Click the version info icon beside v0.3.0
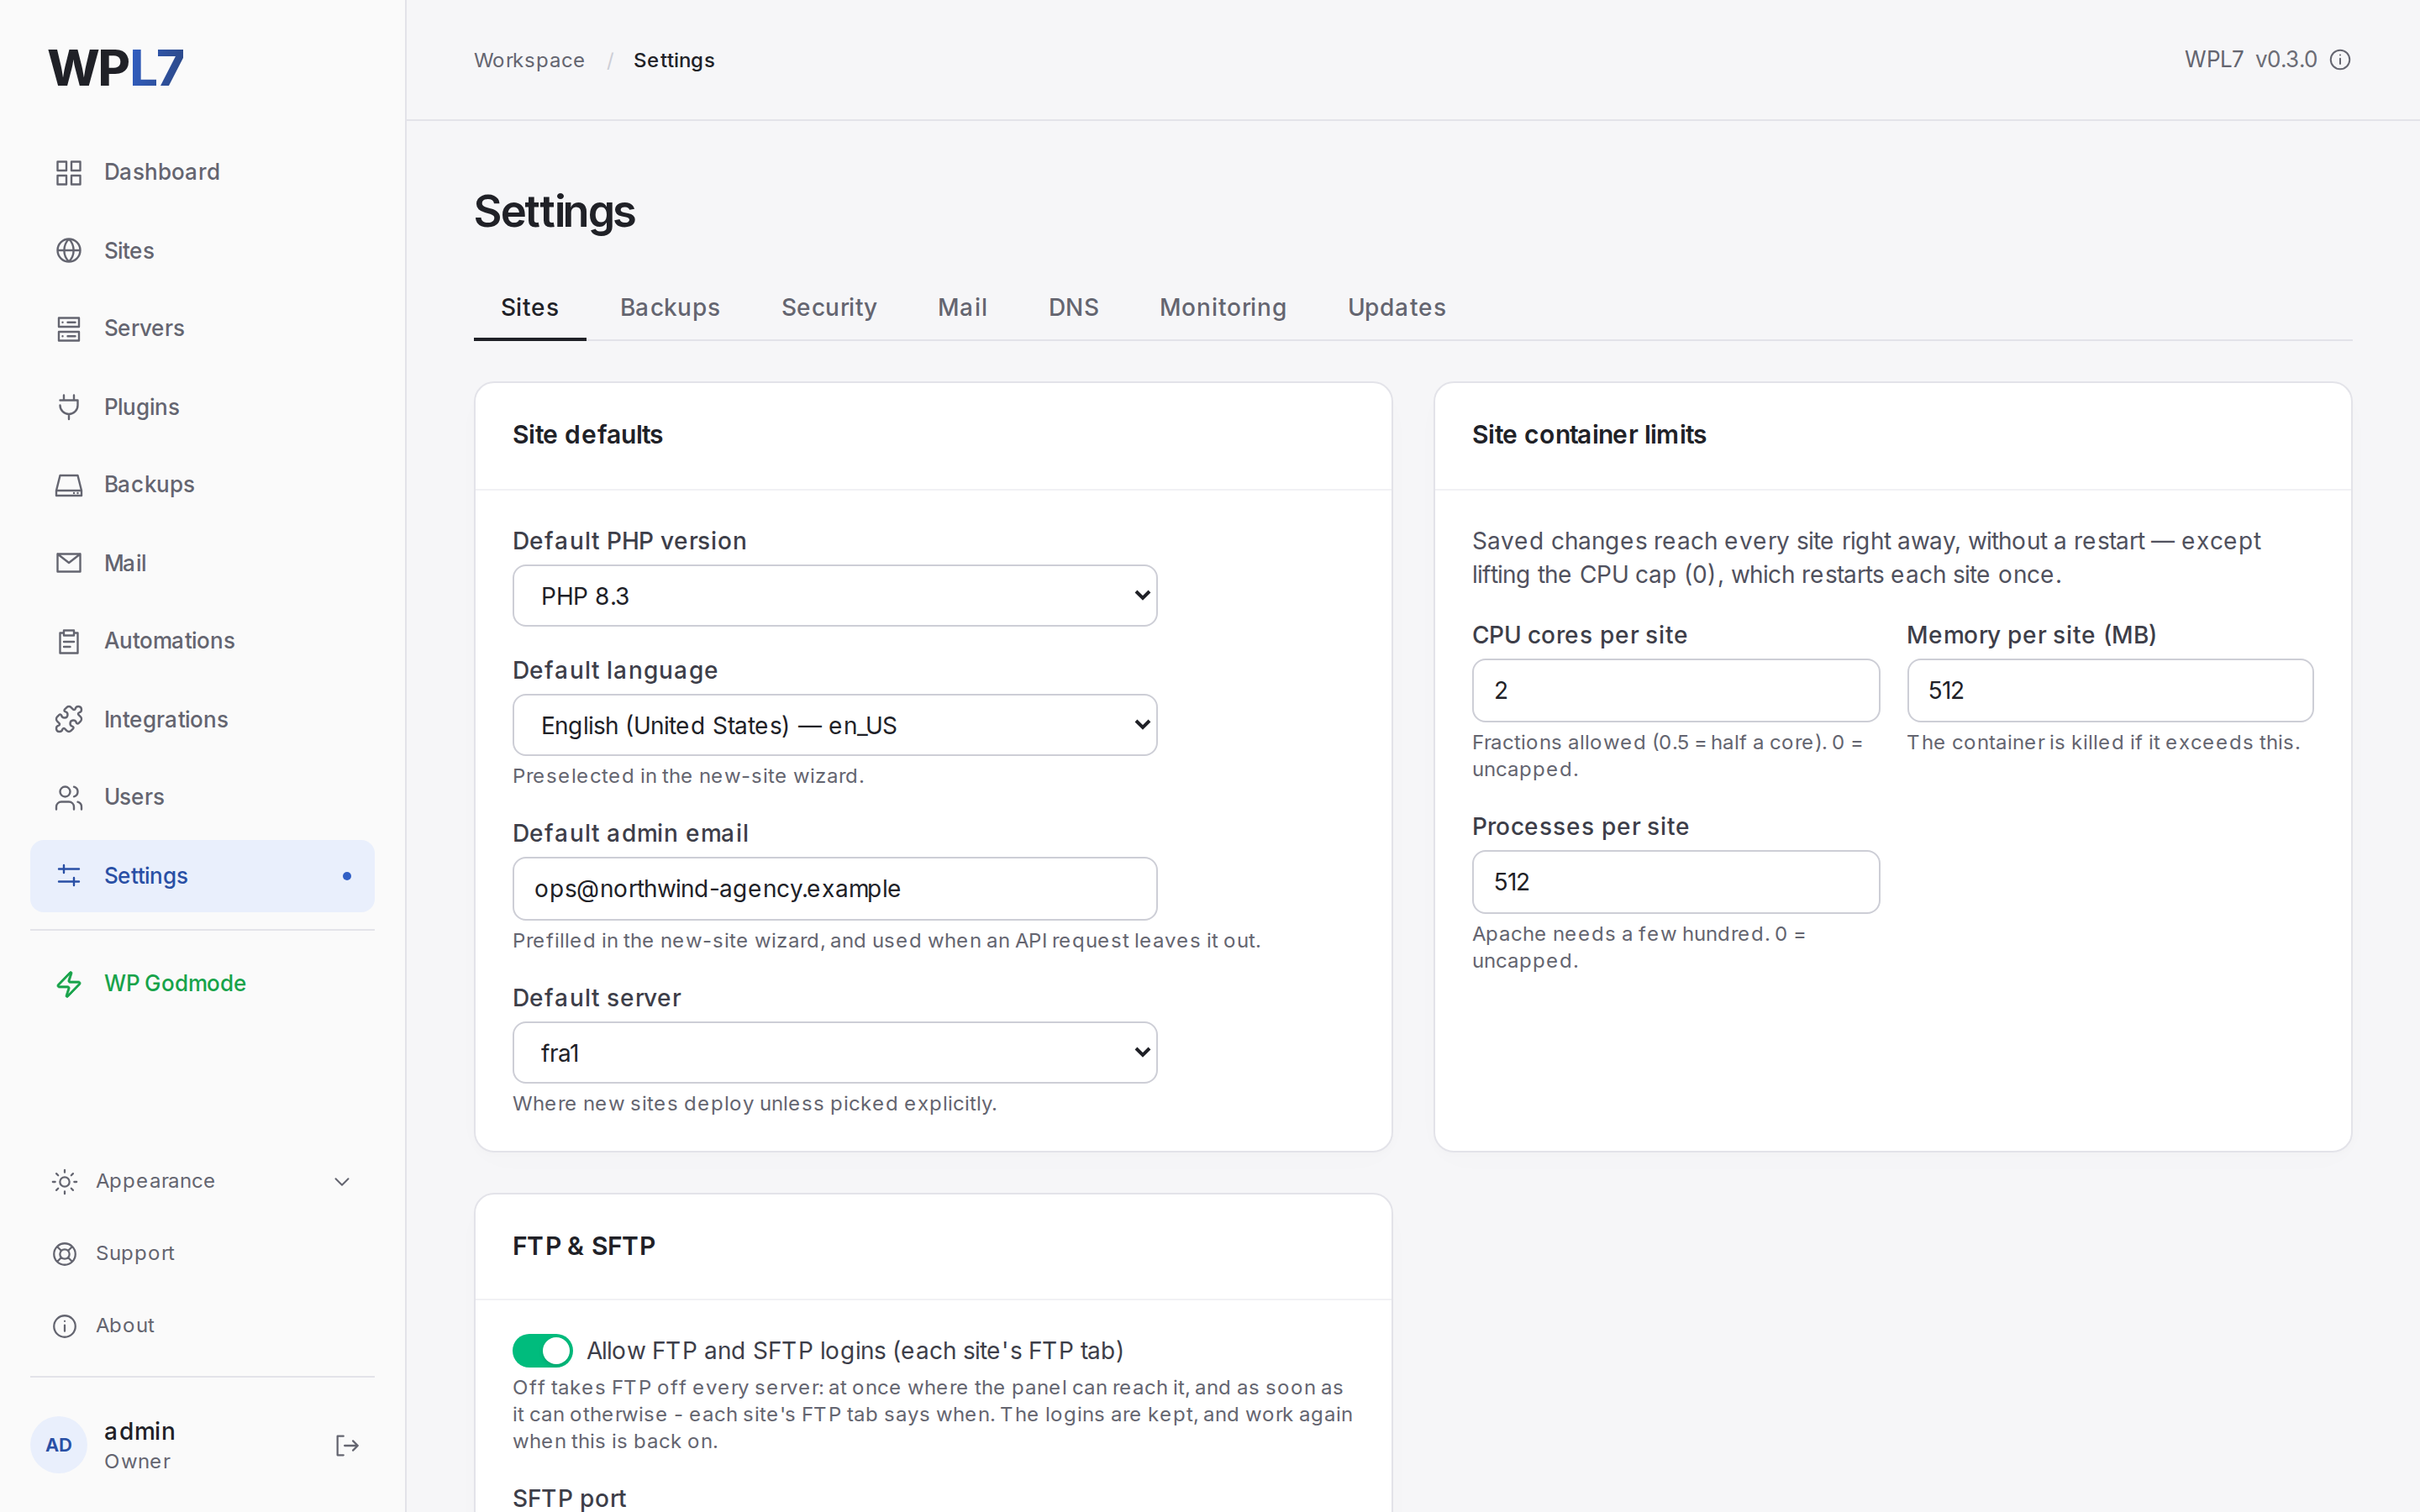 (2340, 60)
